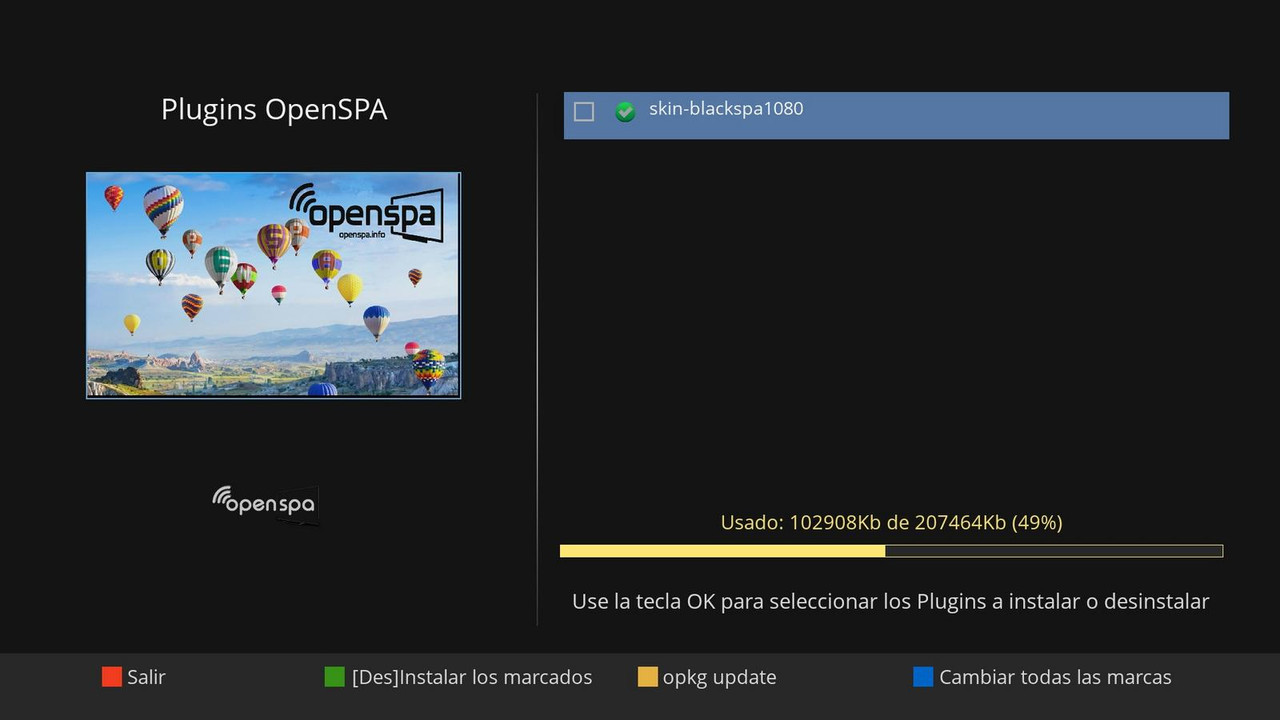
Task: Click the hot air balloon preview thumbnail
Action: click(x=273, y=285)
